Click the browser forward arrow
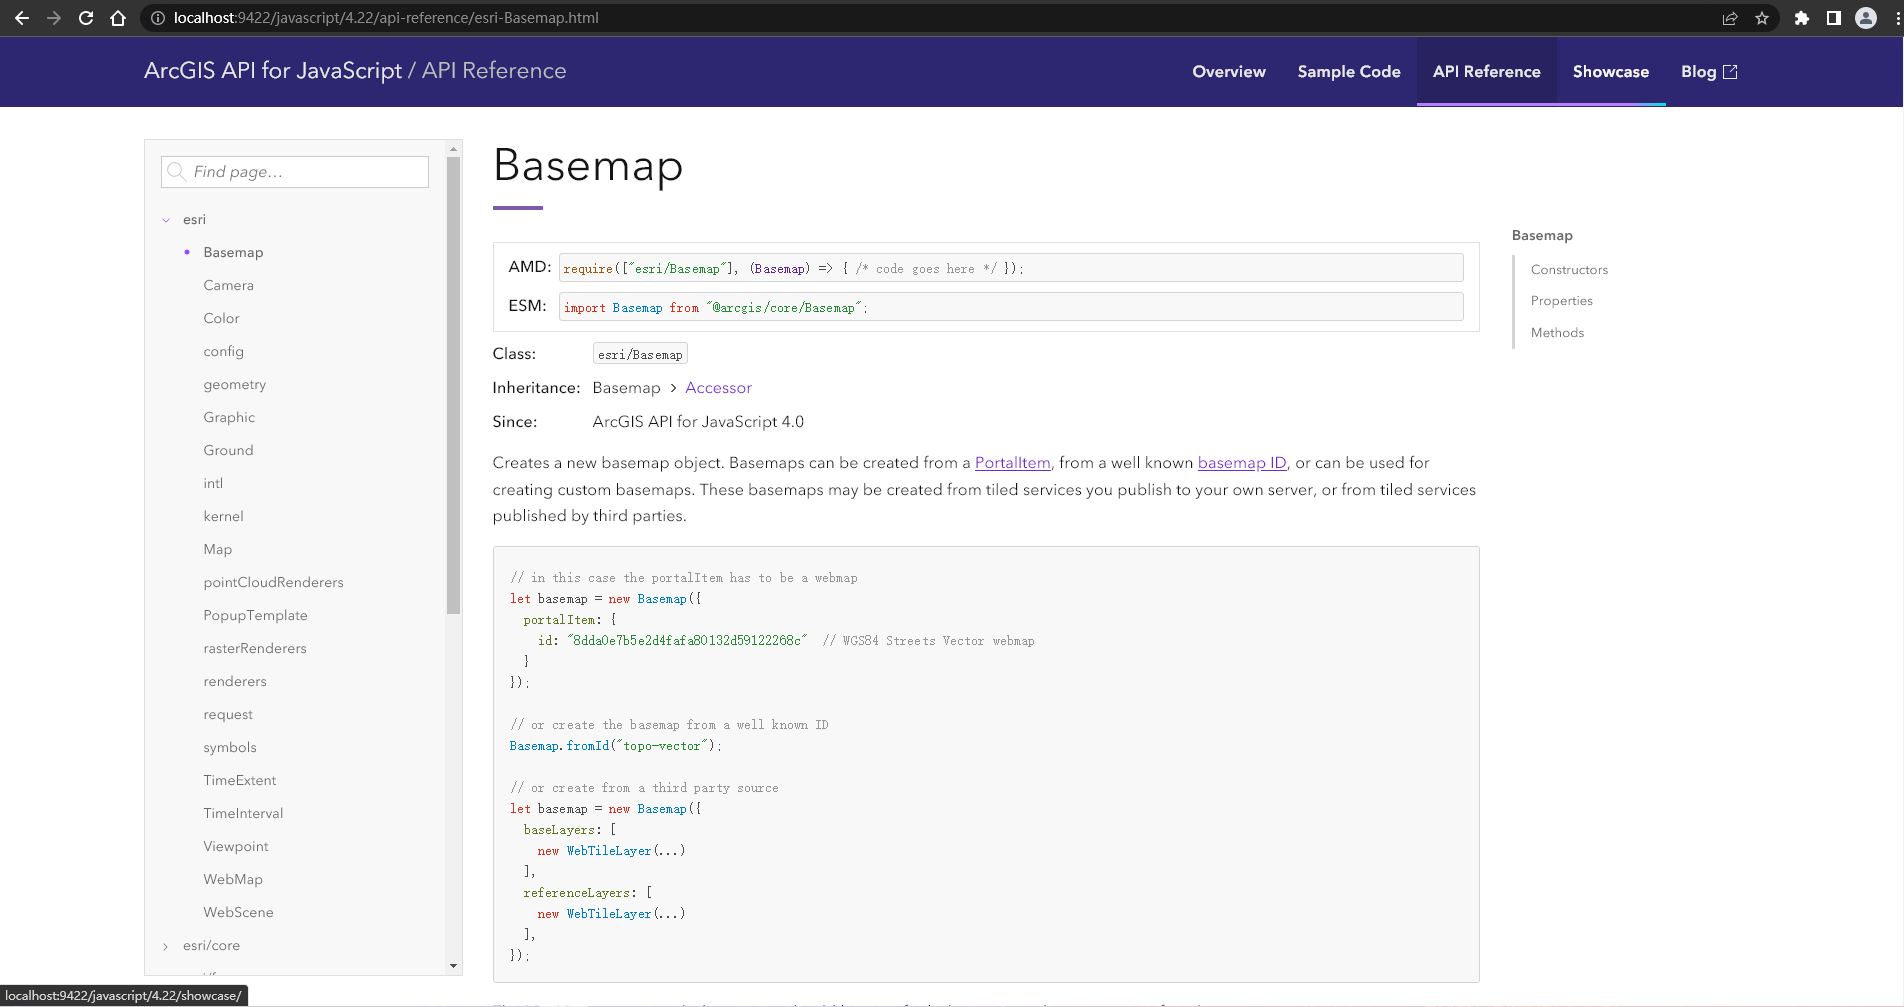Viewport: 1904px width, 1007px height. point(53,17)
